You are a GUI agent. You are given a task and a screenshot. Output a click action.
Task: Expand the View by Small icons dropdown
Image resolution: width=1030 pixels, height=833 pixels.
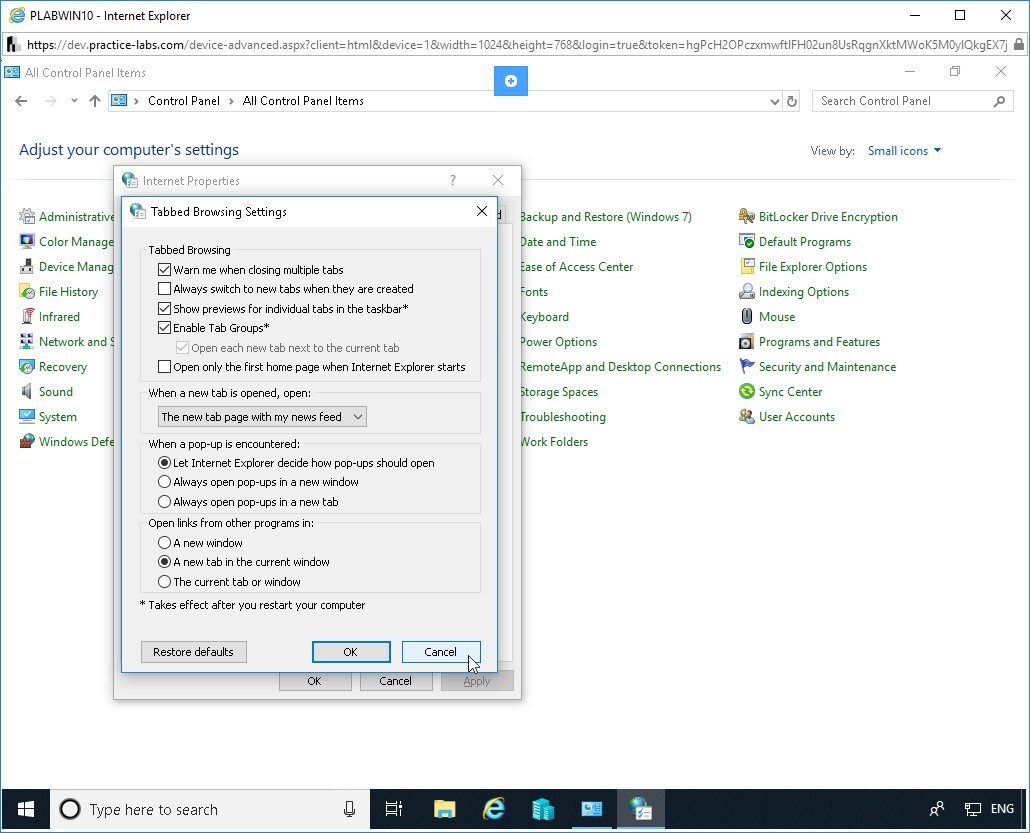tap(904, 150)
